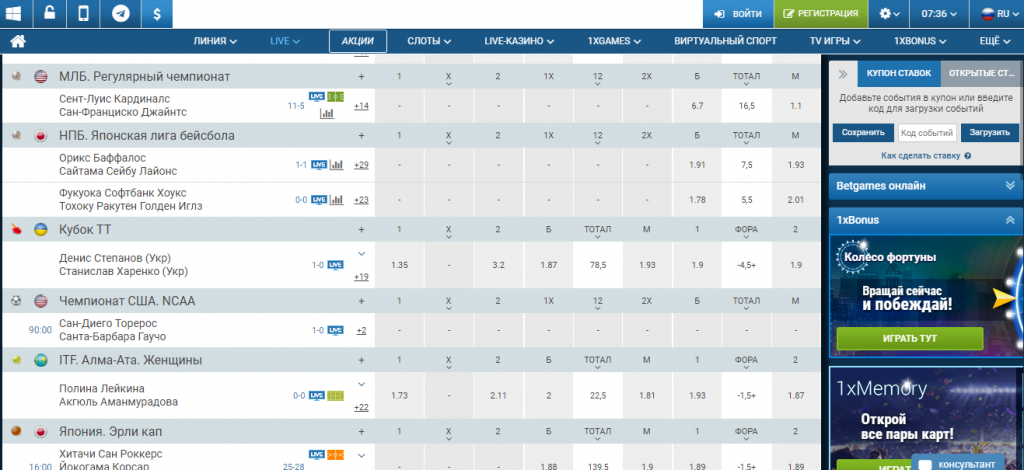Open the 07:36 time zone dropdown
The width and height of the screenshot is (1024, 470).
pos(940,14)
